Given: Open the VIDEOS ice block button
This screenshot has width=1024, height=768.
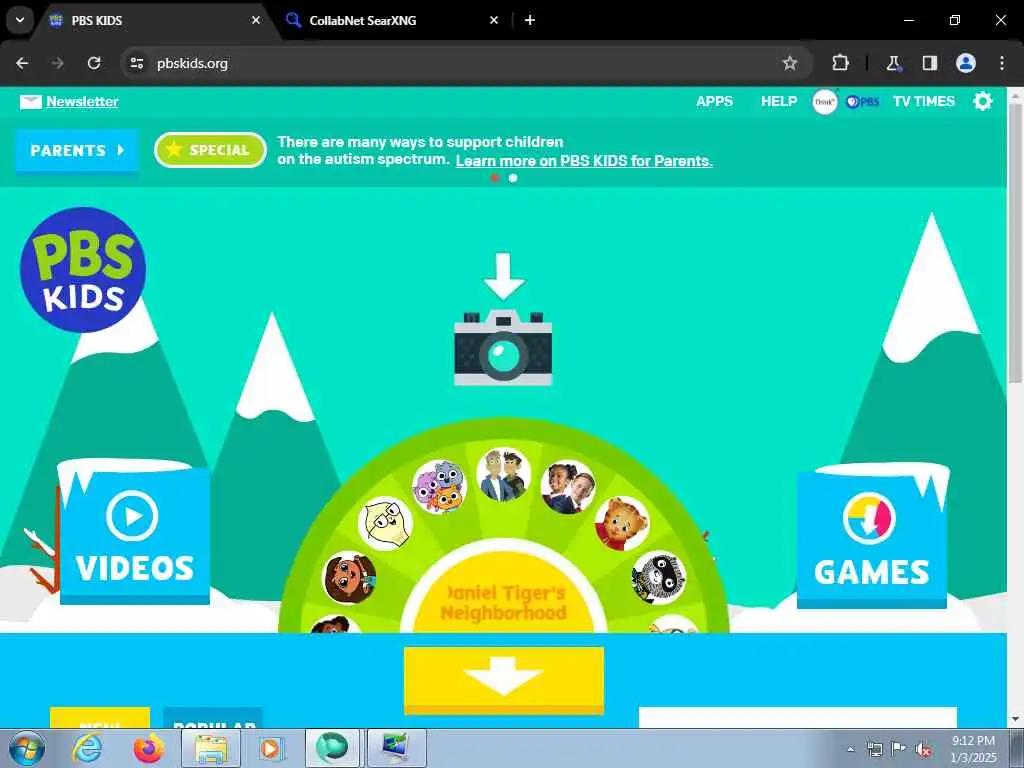Looking at the screenshot, I should [135, 534].
